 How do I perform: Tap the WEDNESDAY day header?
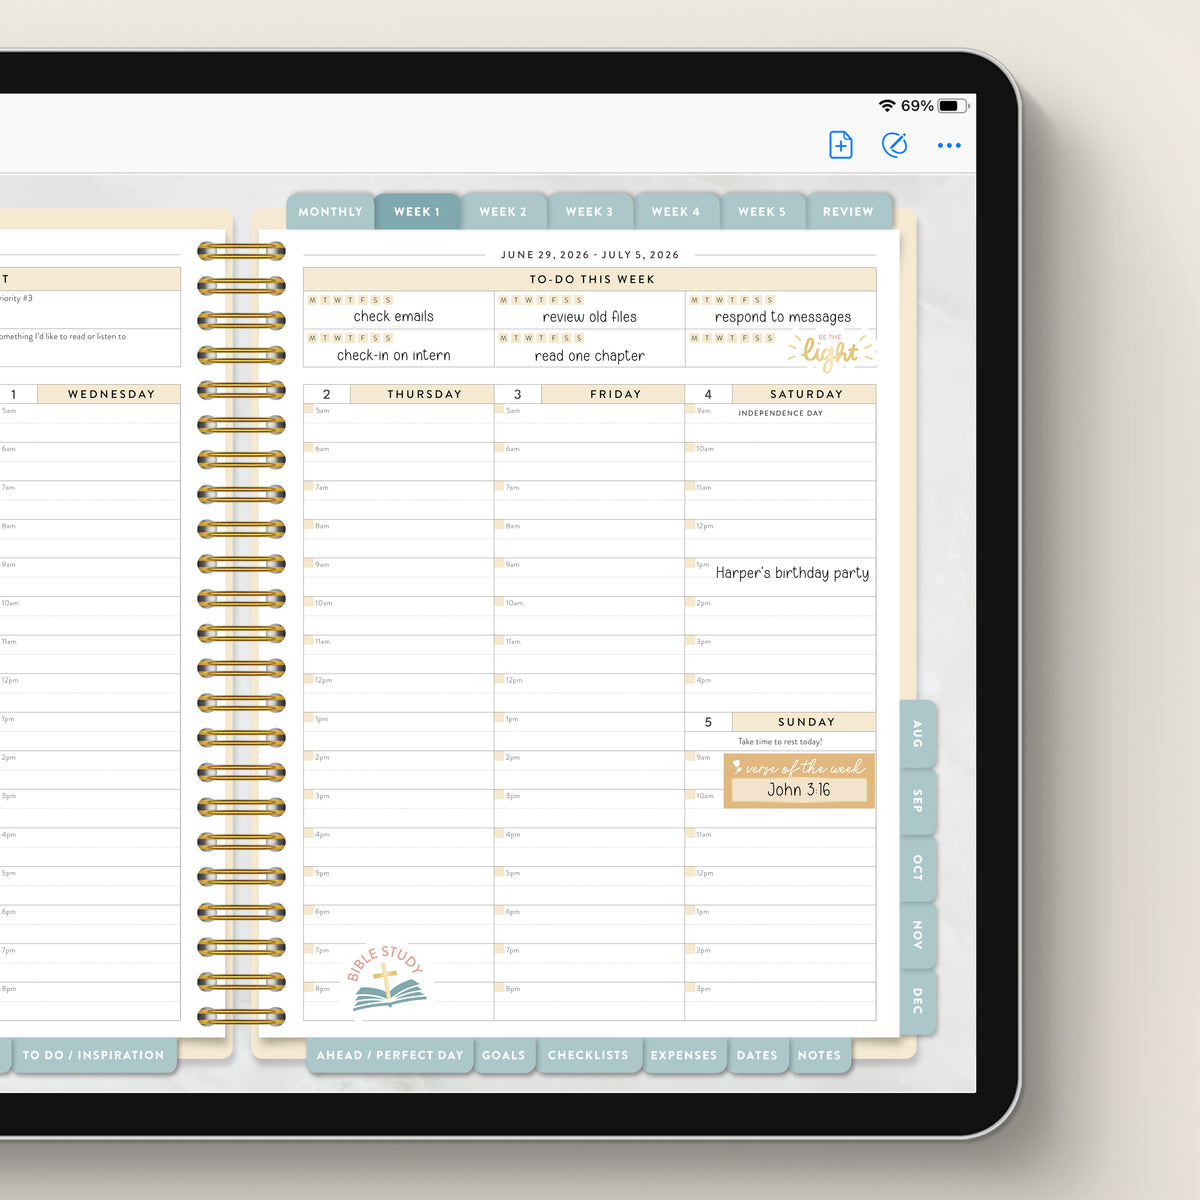[111, 394]
